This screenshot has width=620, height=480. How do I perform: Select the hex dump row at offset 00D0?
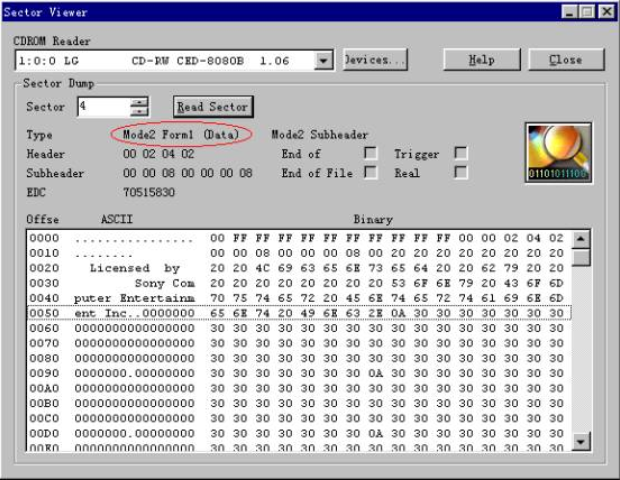click(x=299, y=433)
